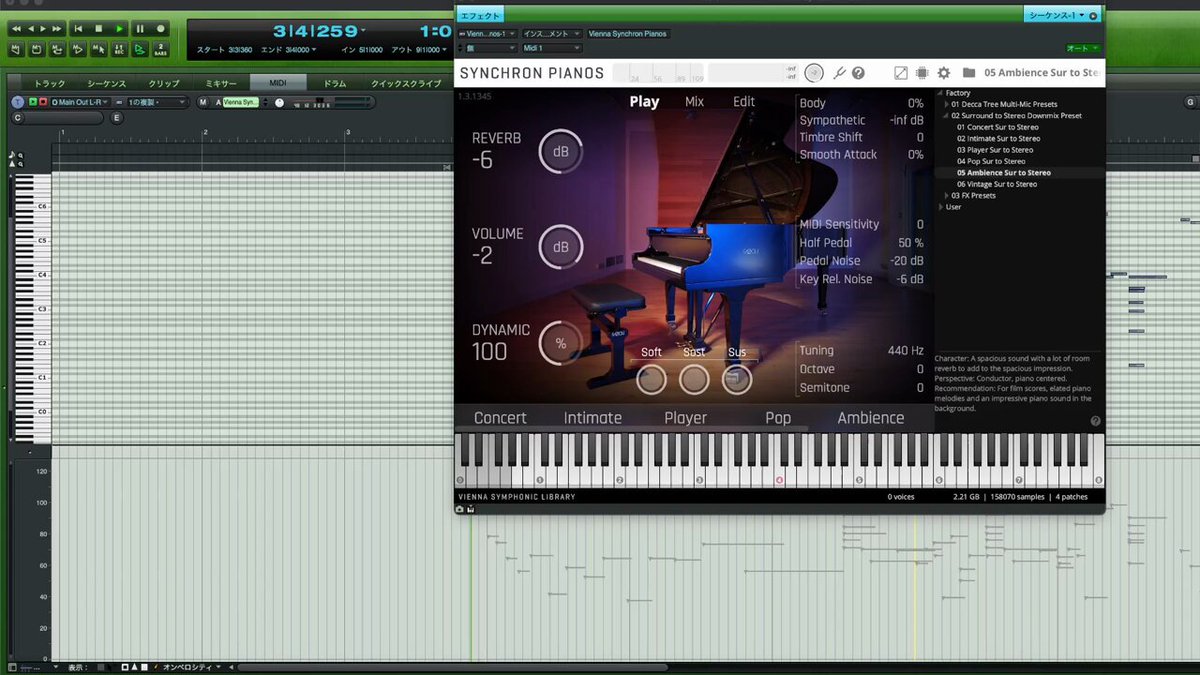The image size is (1200, 675).
Task: Open plugin settings via the gear icon
Action: click(943, 73)
